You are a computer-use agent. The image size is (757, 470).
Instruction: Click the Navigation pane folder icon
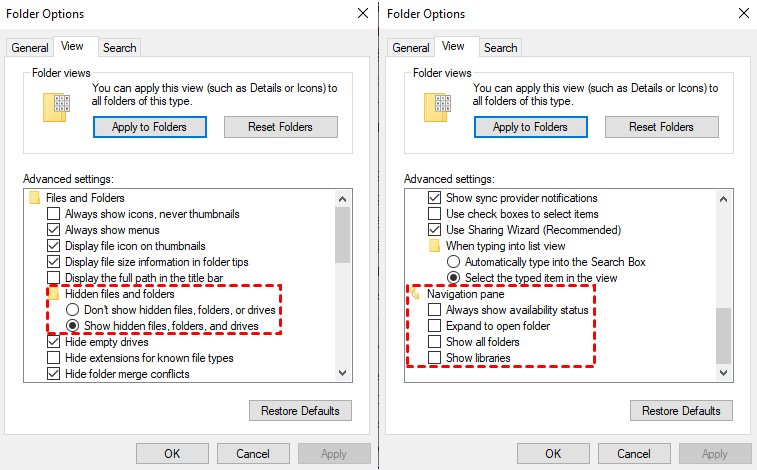[417, 294]
